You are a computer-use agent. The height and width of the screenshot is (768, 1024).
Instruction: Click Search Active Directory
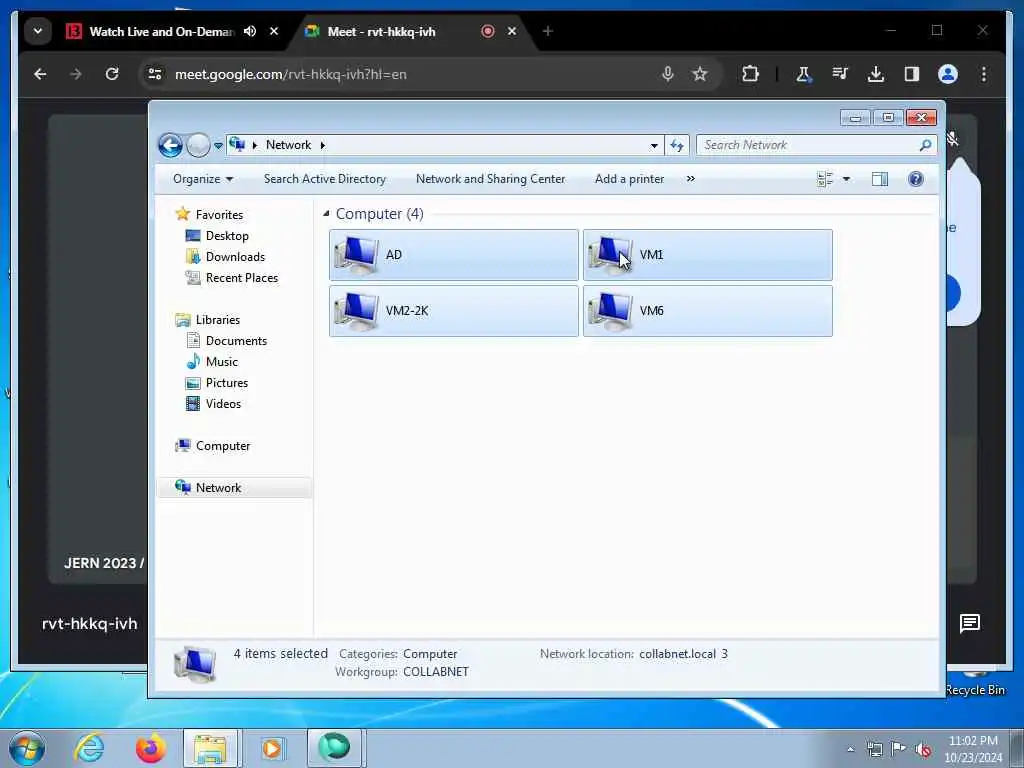click(325, 179)
